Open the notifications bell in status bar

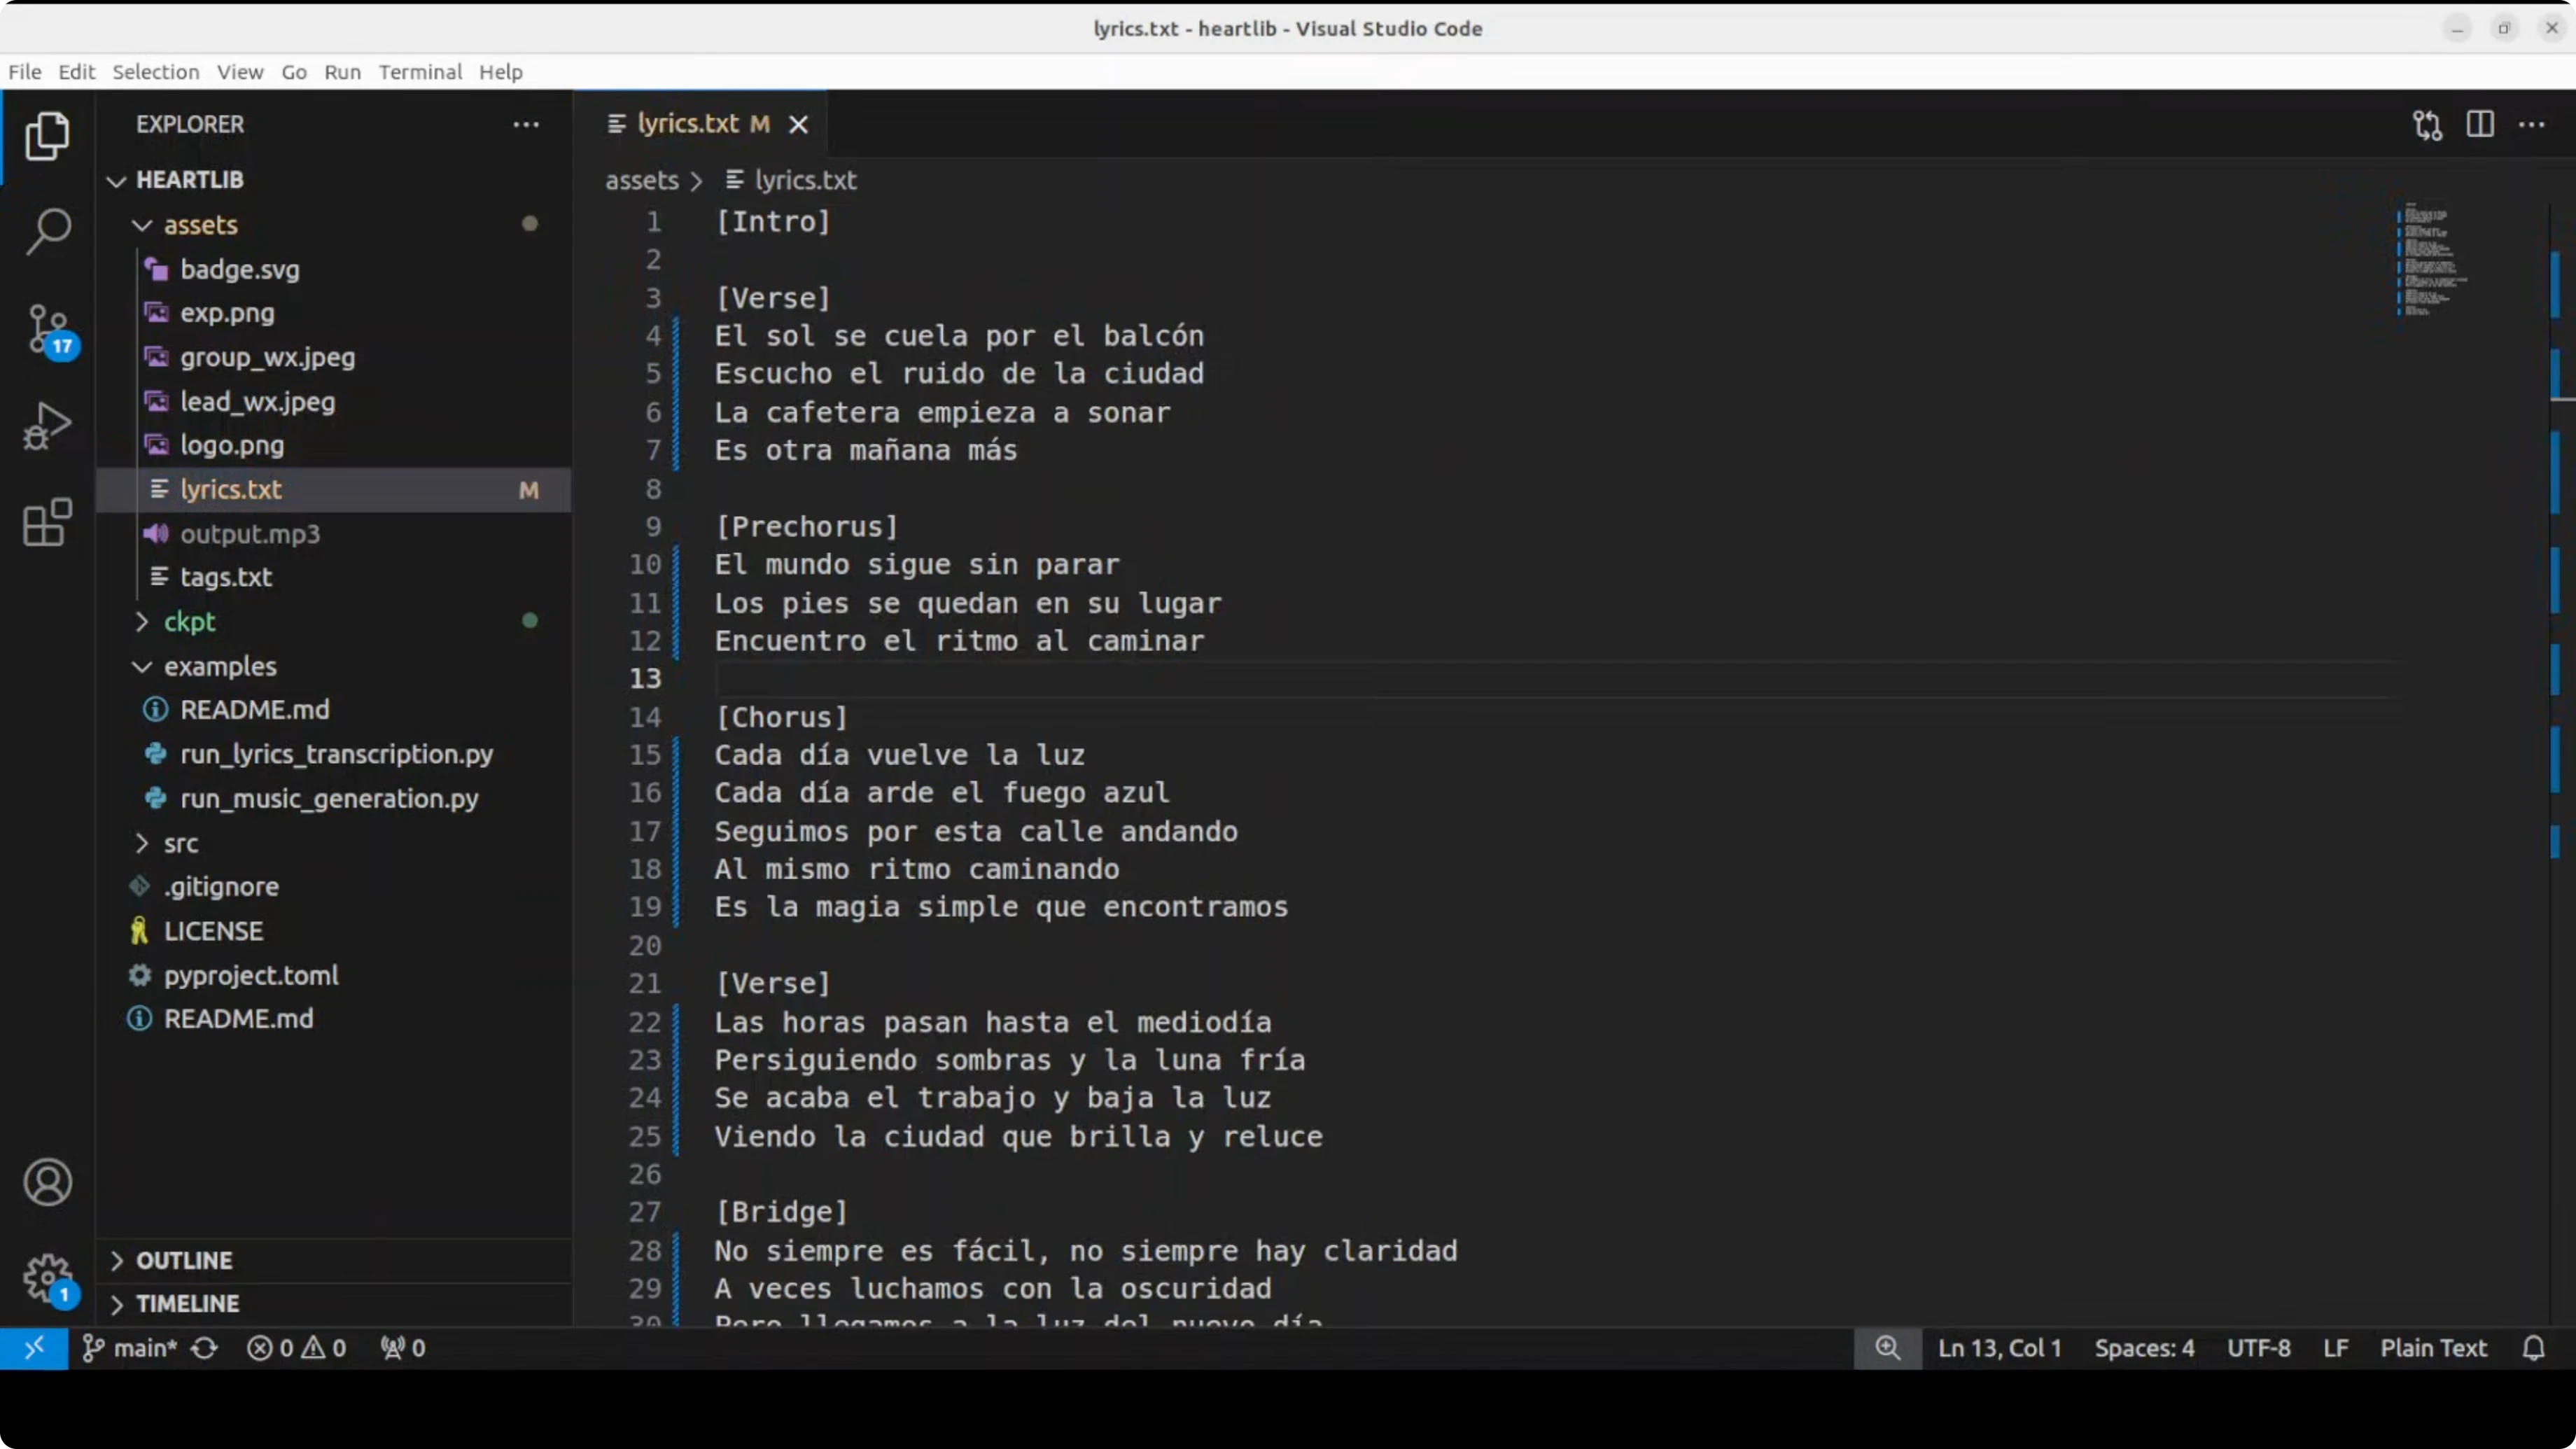point(2533,1348)
